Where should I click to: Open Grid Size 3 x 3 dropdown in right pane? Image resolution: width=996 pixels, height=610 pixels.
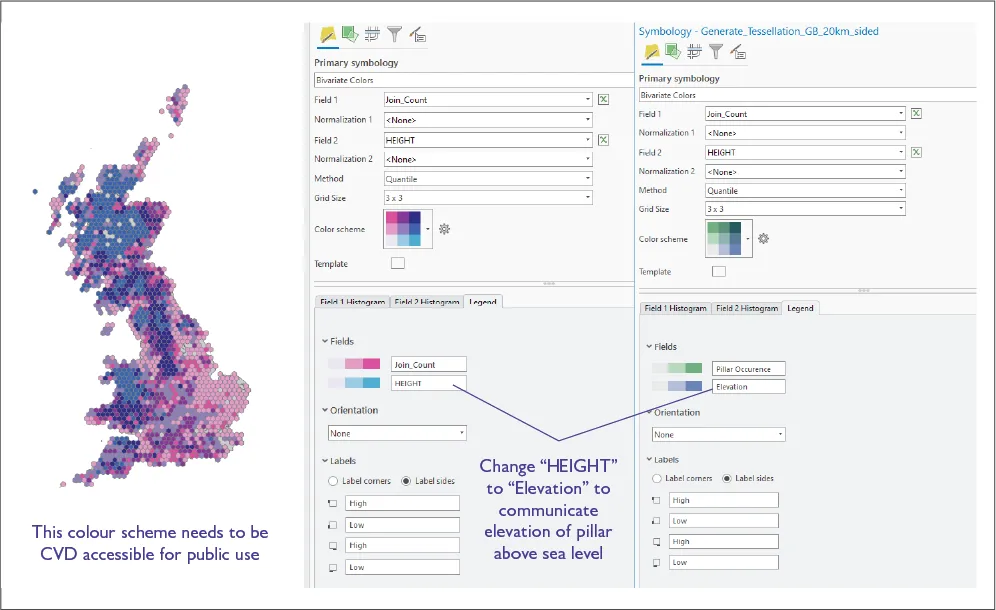(805, 209)
